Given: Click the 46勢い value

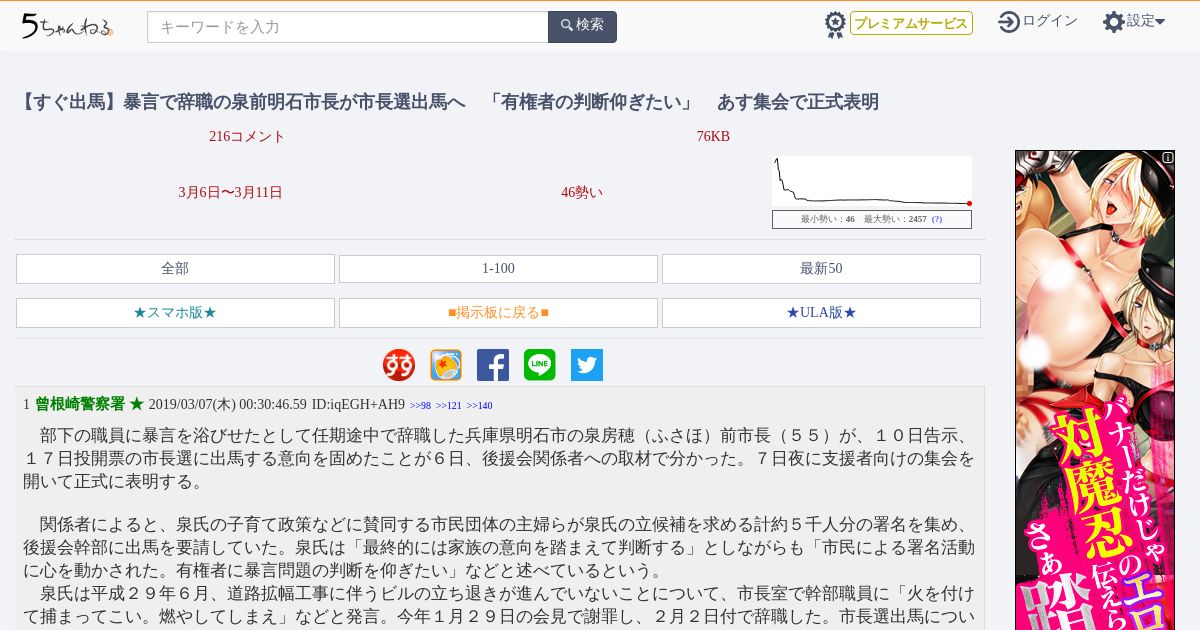Looking at the screenshot, I should (582, 193).
